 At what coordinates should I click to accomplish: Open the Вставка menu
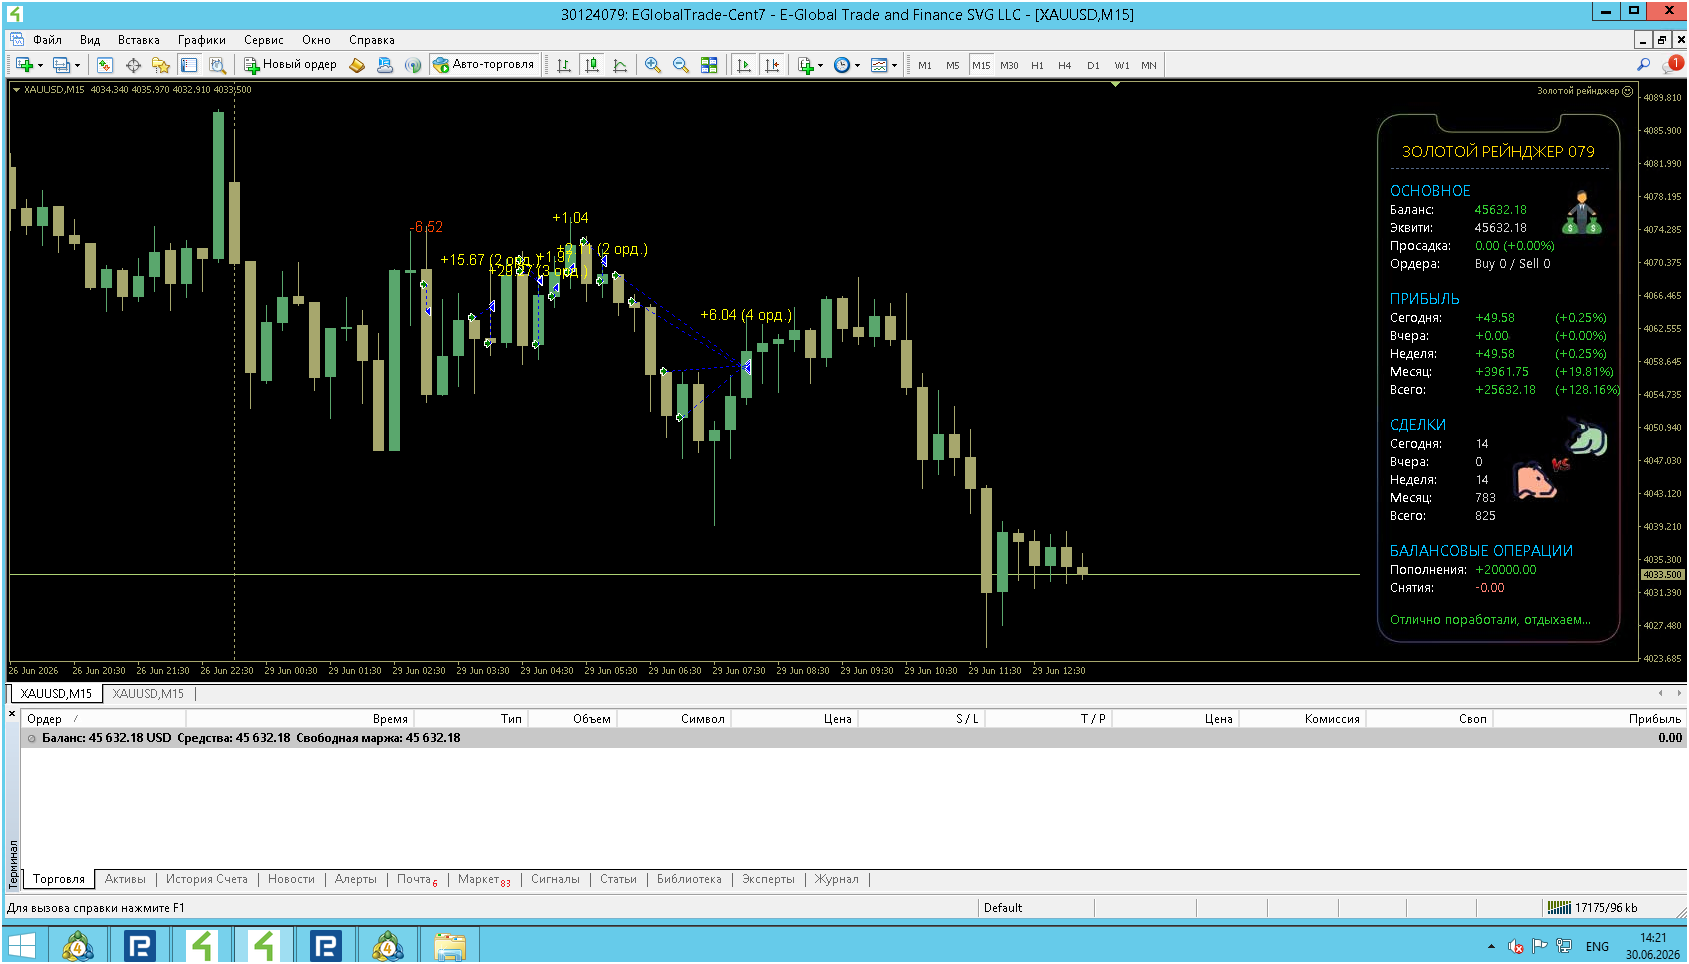(138, 40)
